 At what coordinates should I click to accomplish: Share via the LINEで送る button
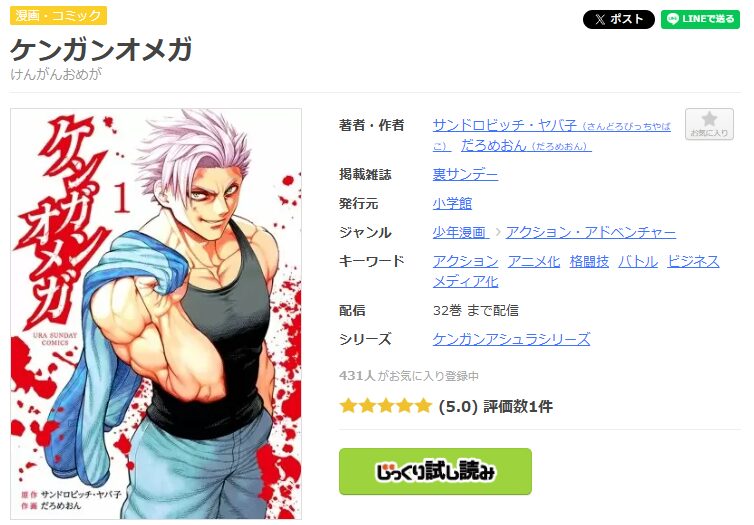point(700,19)
